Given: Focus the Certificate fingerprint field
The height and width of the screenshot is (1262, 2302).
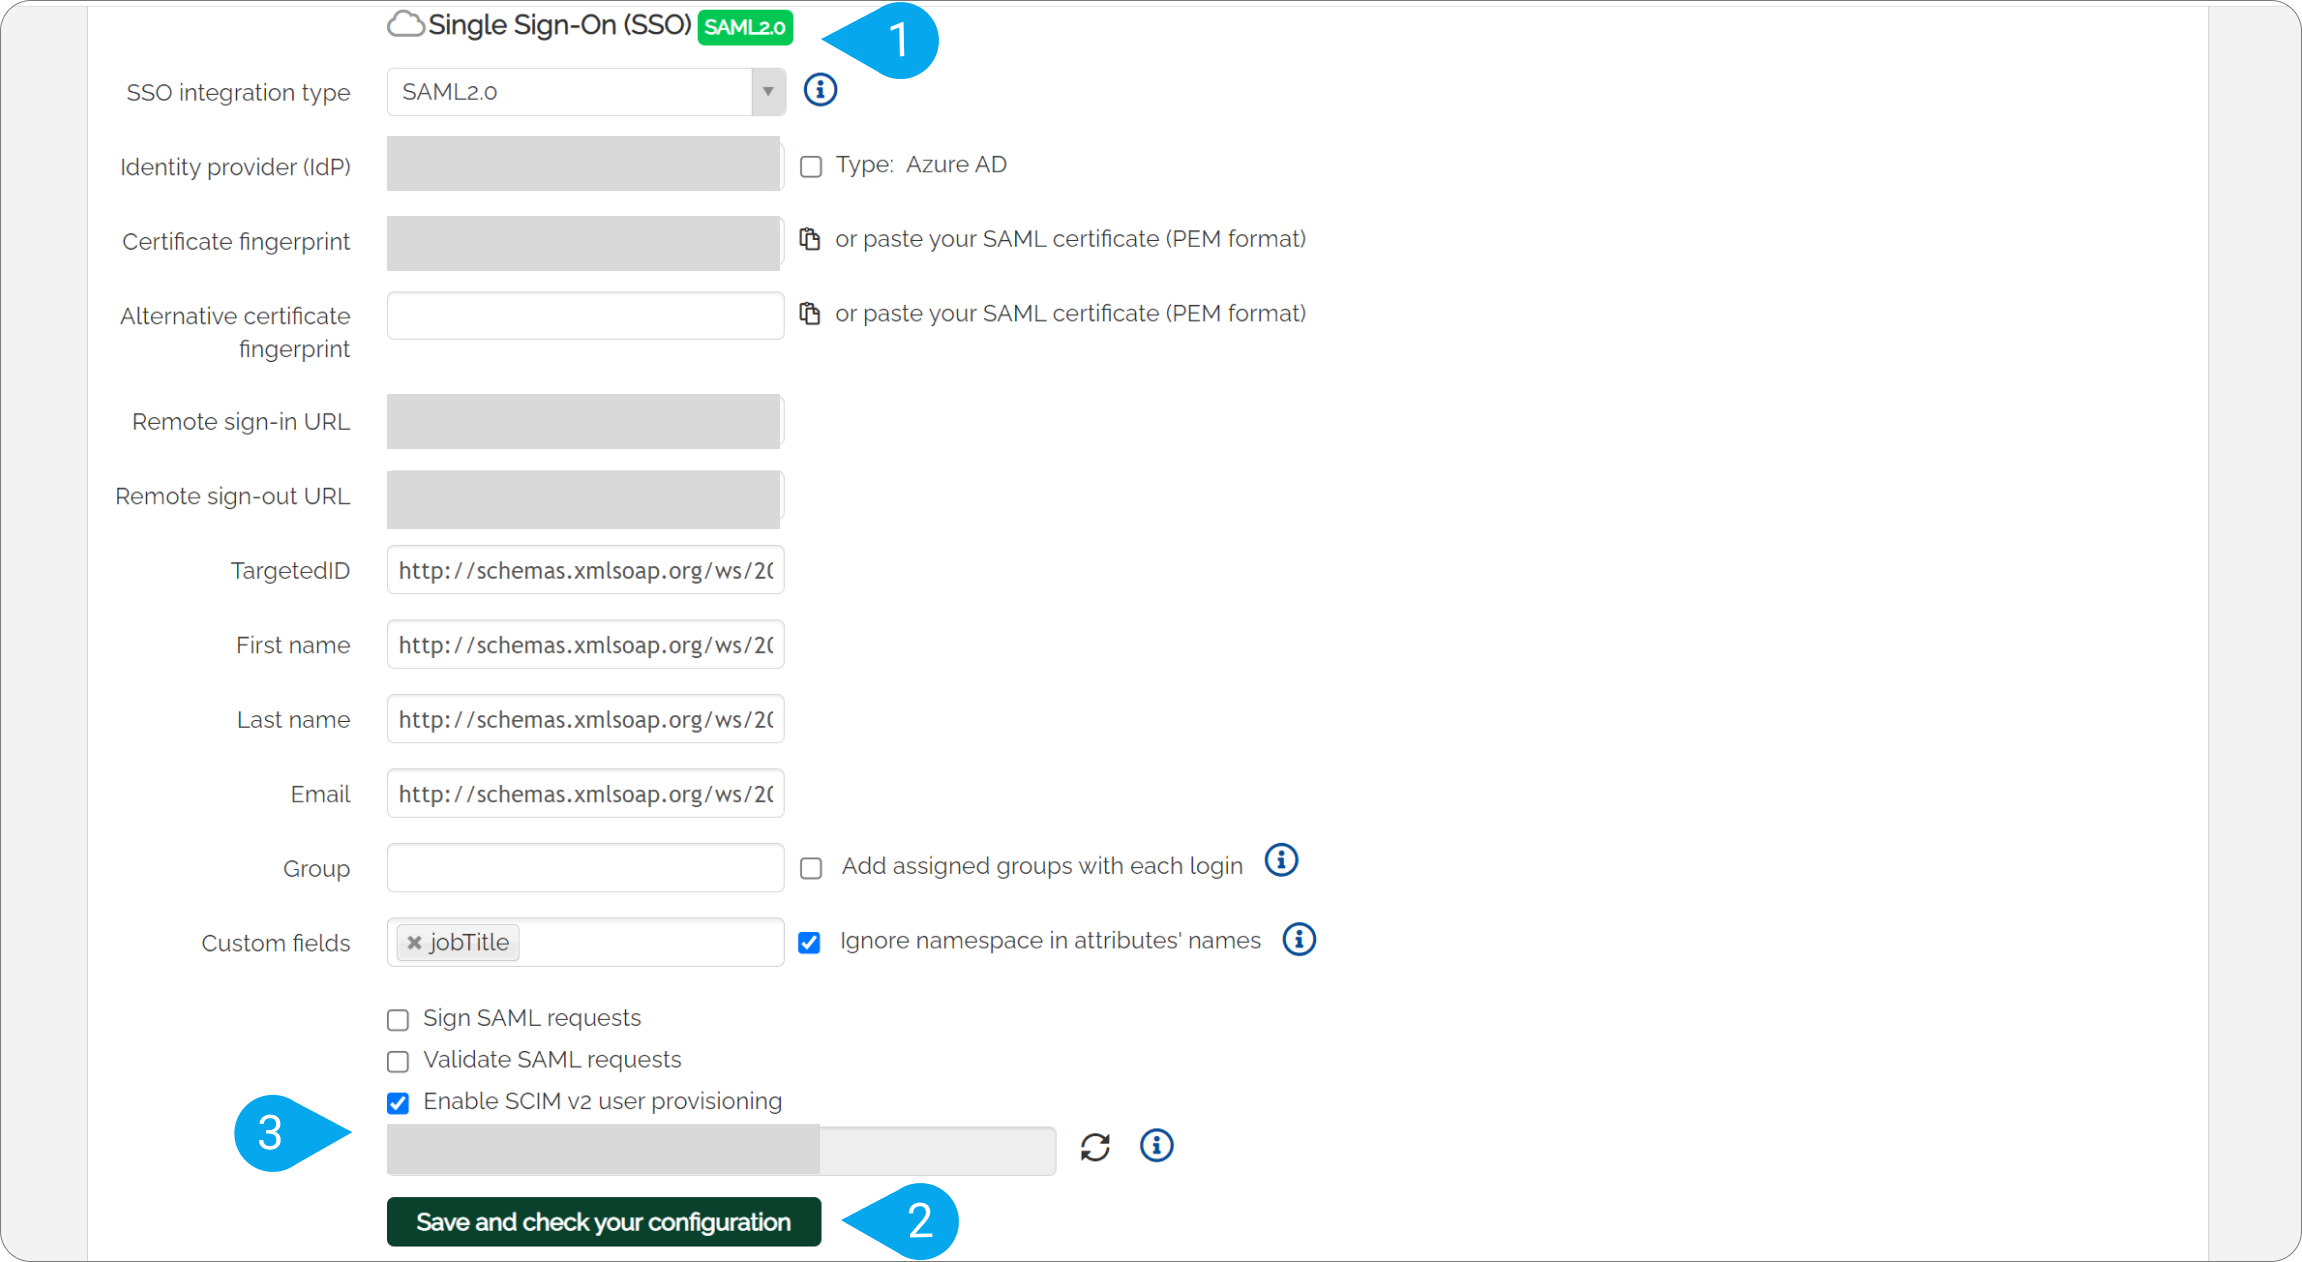Looking at the screenshot, I should 584,243.
